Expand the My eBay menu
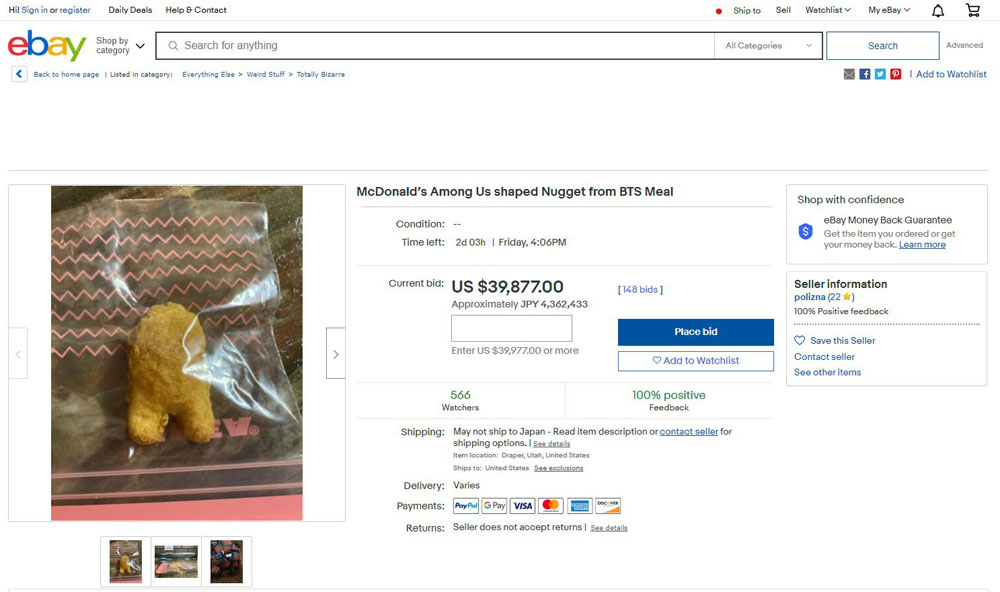 (x=889, y=10)
